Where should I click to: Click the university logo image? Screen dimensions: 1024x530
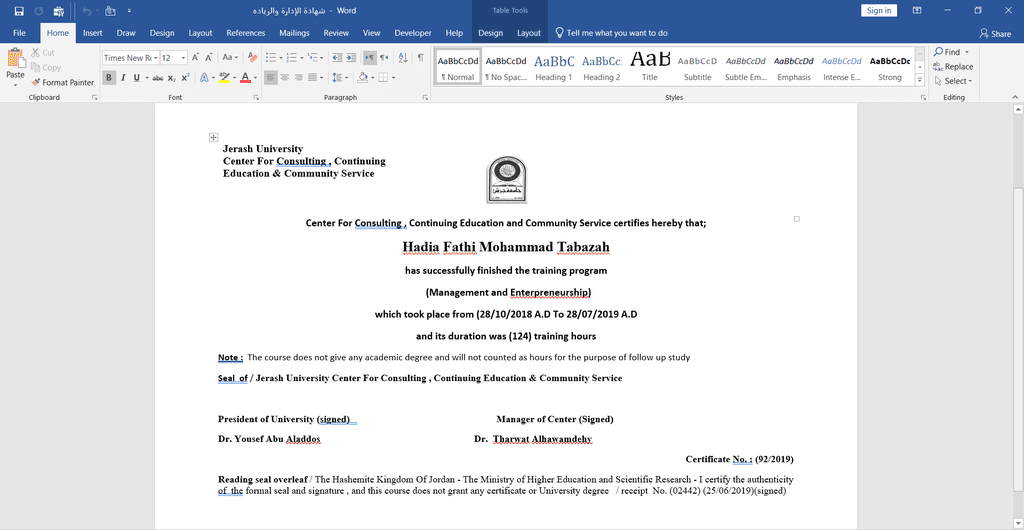pos(506,179)
